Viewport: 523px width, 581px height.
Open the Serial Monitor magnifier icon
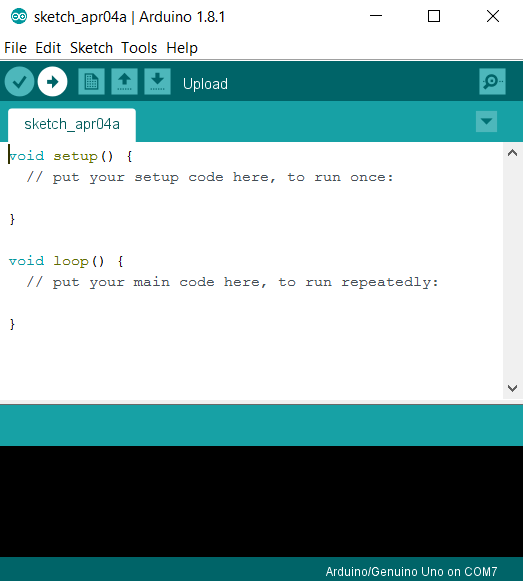[492, 82]
